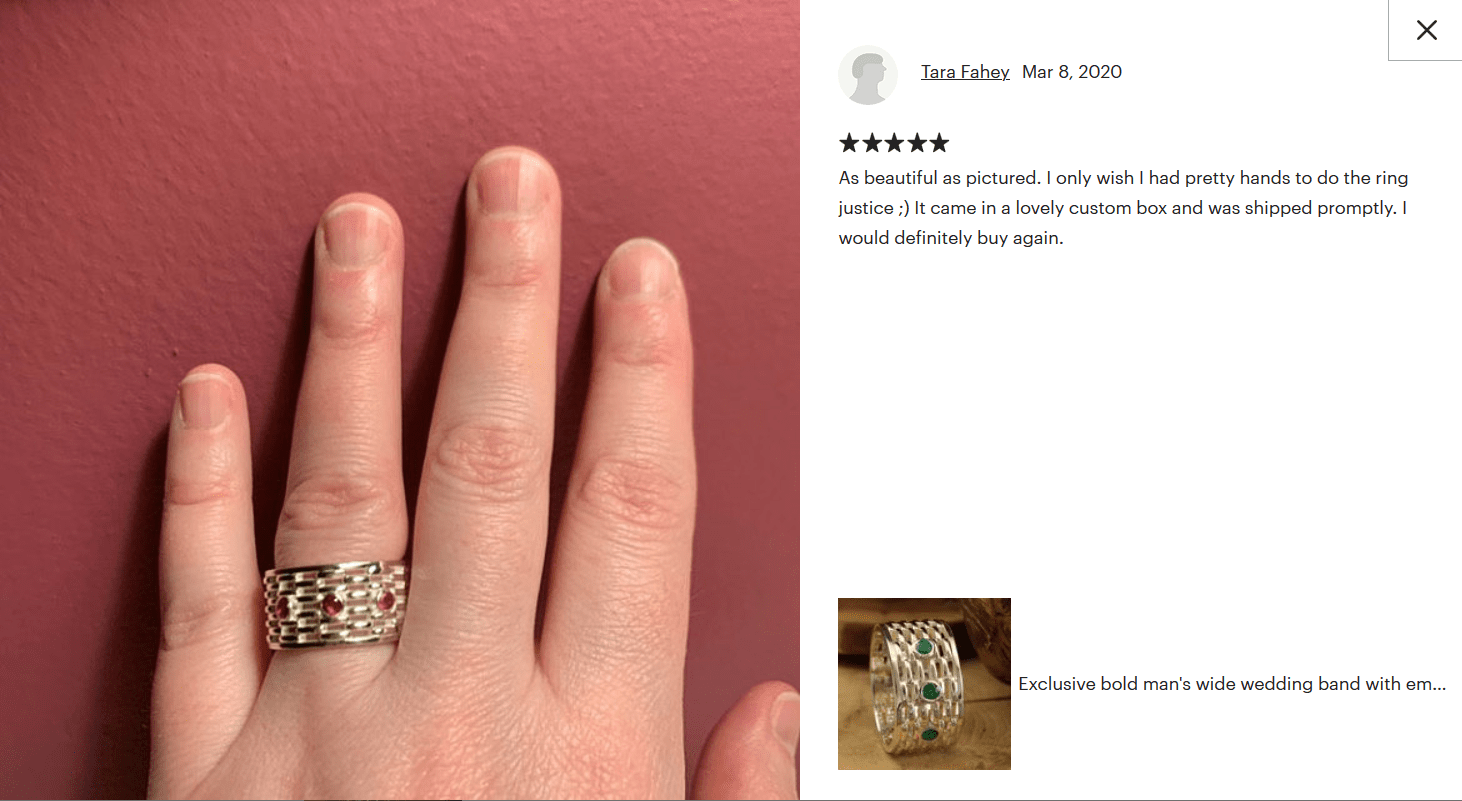Click the first star of the rating
1462x801 pixels.
(850, 143)
